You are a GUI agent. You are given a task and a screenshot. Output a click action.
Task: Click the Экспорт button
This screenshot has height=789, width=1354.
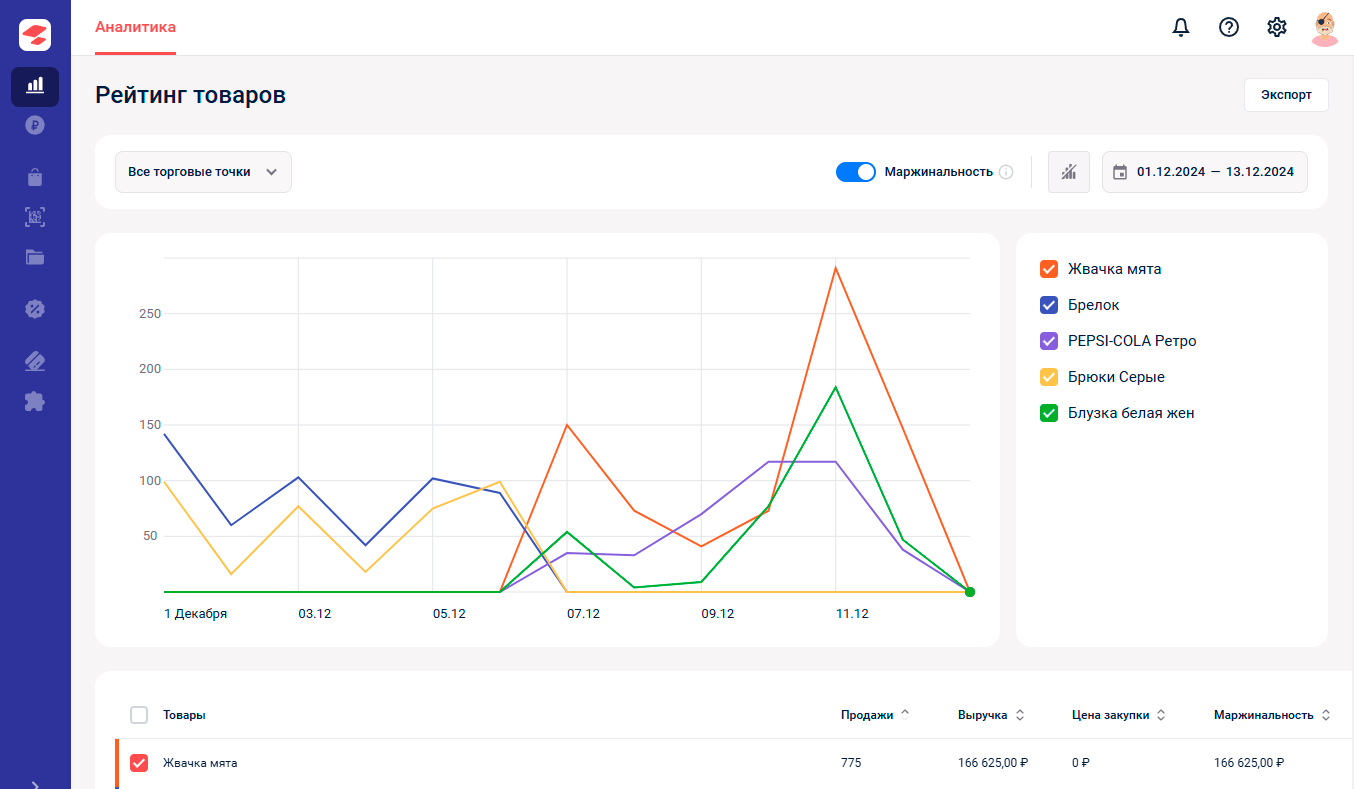coord(1286,95)
